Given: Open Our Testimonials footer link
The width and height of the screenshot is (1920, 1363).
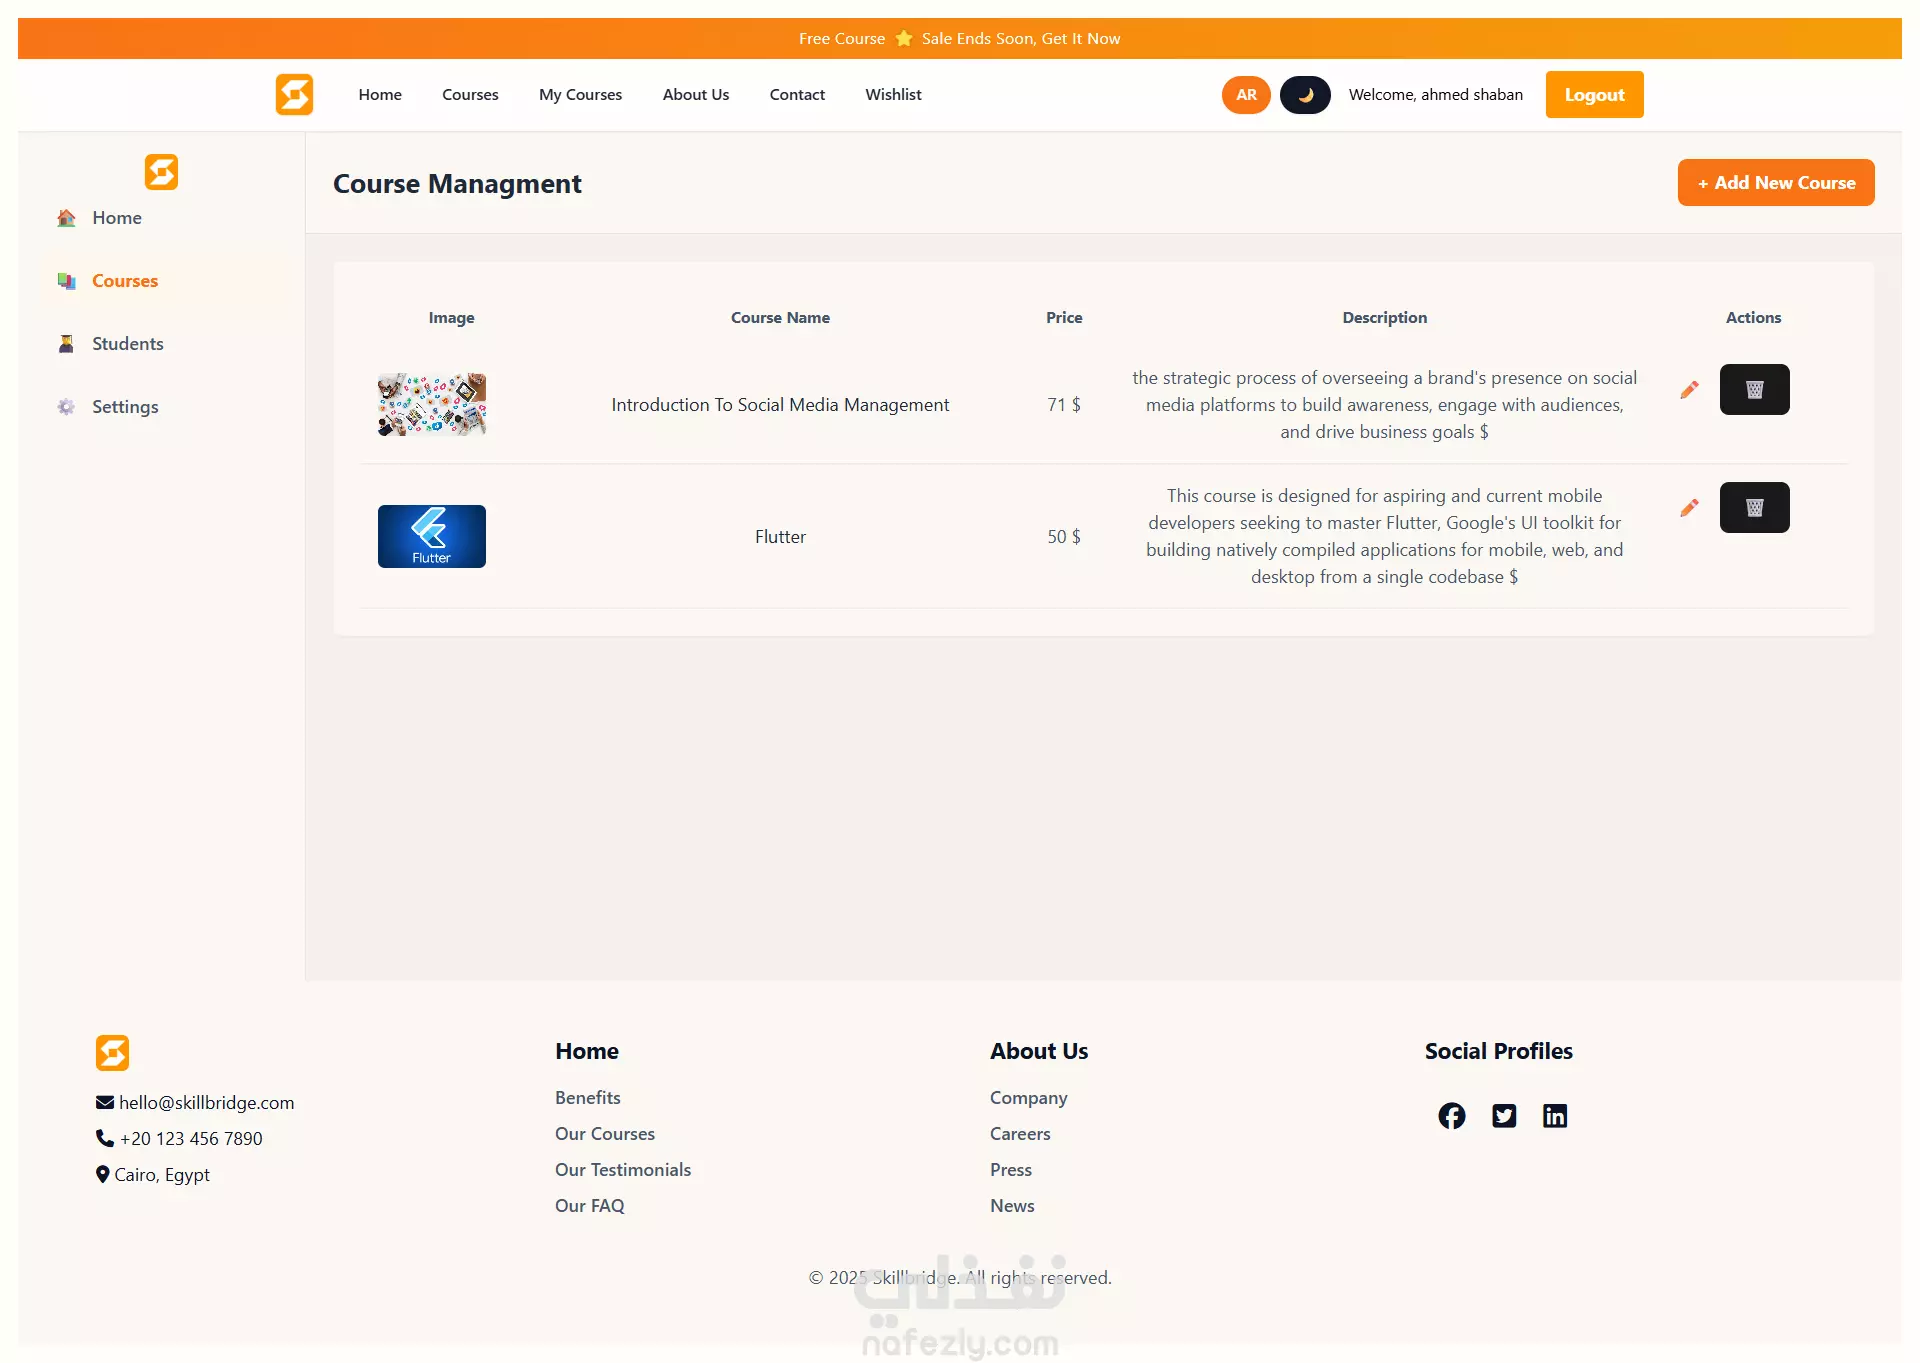Looking at the screenshot, I should pyautogui.click(x=622, y=1170).
